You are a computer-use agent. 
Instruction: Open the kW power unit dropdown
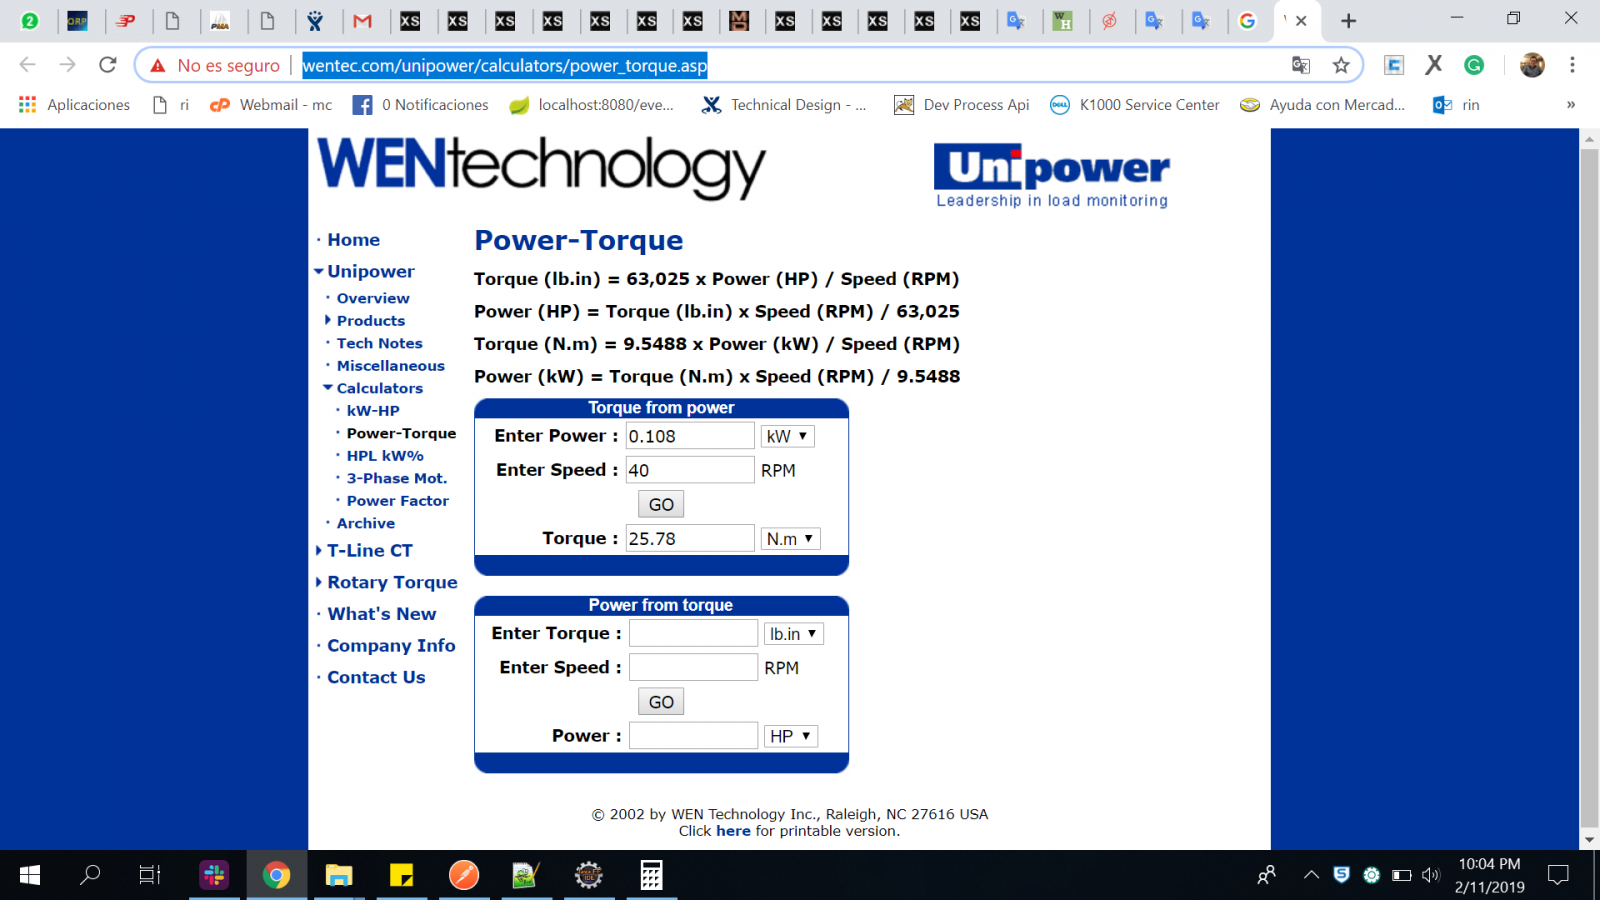tap(788, 436)
